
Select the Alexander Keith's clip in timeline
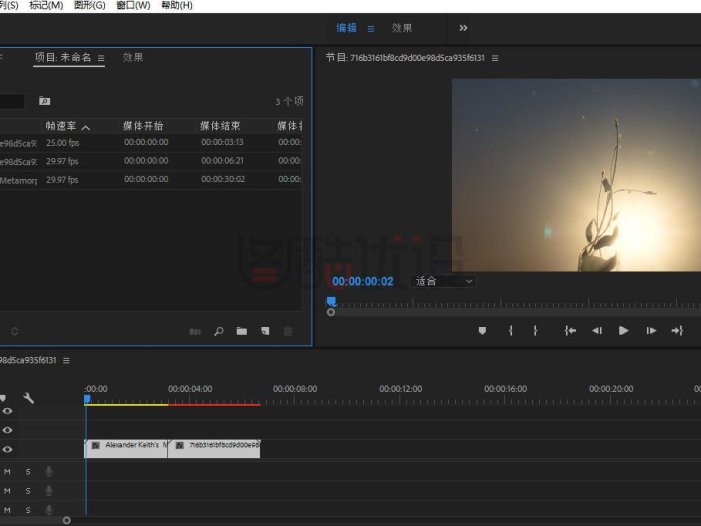point(126,449)
